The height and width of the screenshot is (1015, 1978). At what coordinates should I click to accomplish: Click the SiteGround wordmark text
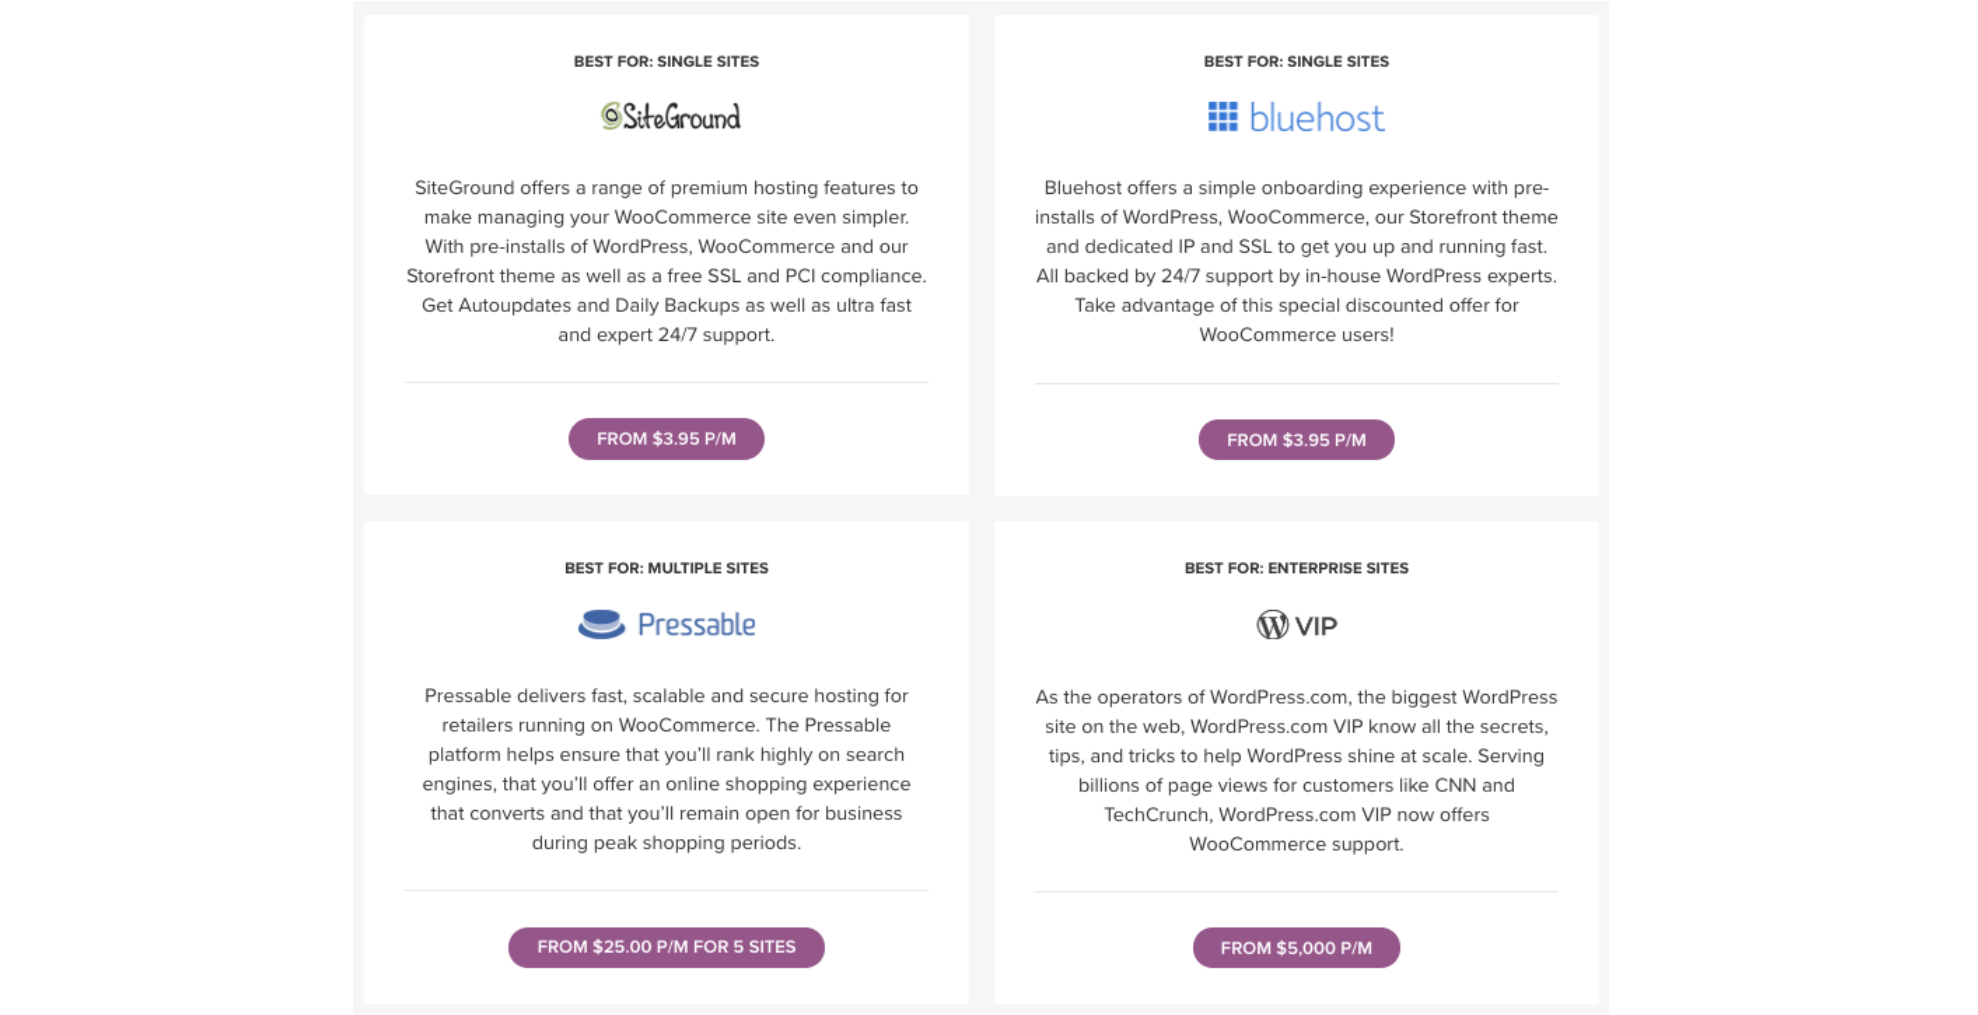682,118
